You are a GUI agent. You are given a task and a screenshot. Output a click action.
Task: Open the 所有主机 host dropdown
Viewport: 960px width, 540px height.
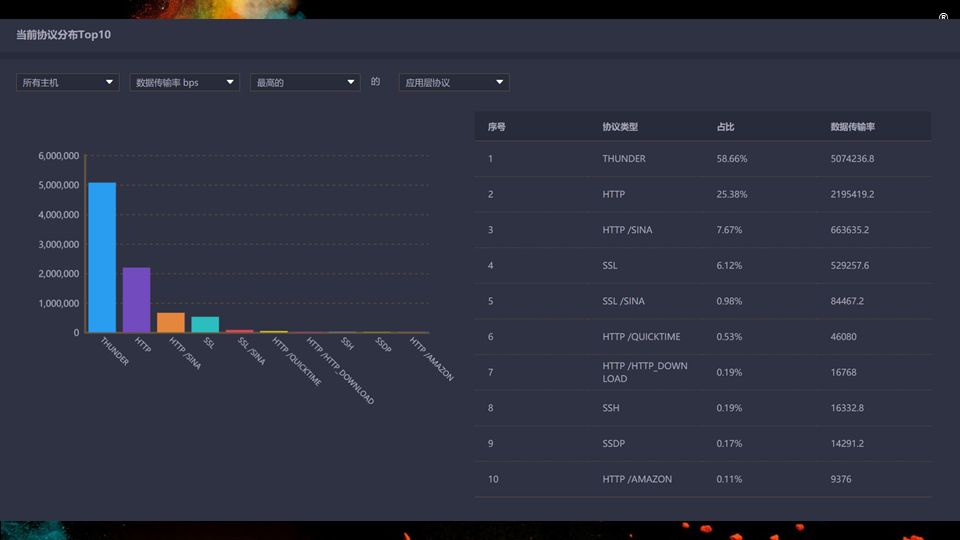tap(68, 82)
